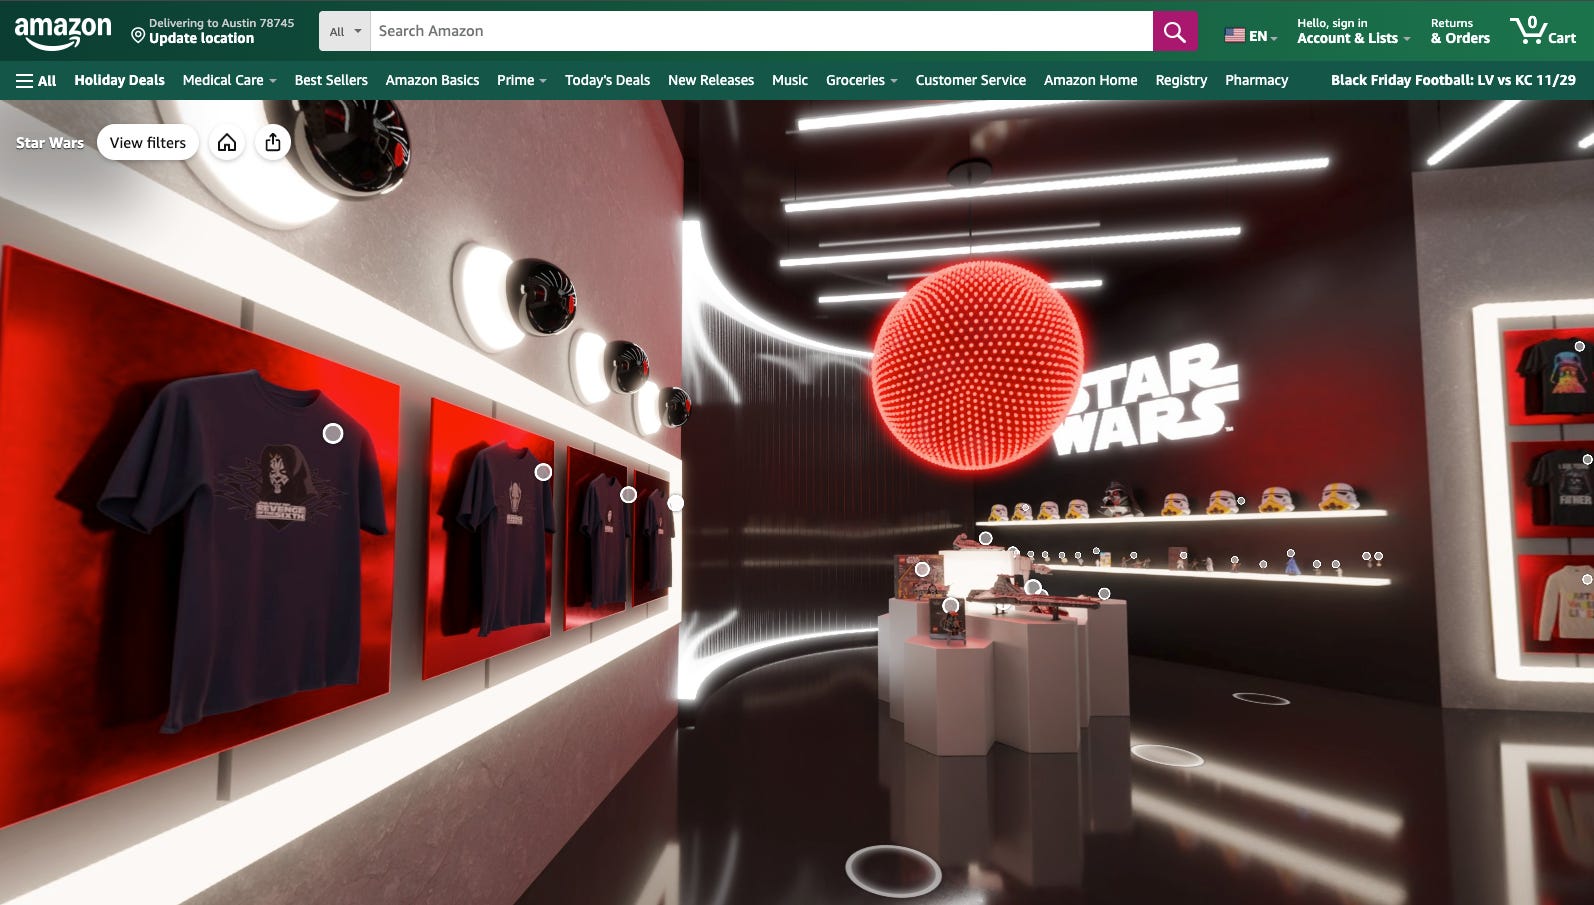Open Pharmacy link
The height and width of the screenshot is (905, 1594).
[1256, 80]
